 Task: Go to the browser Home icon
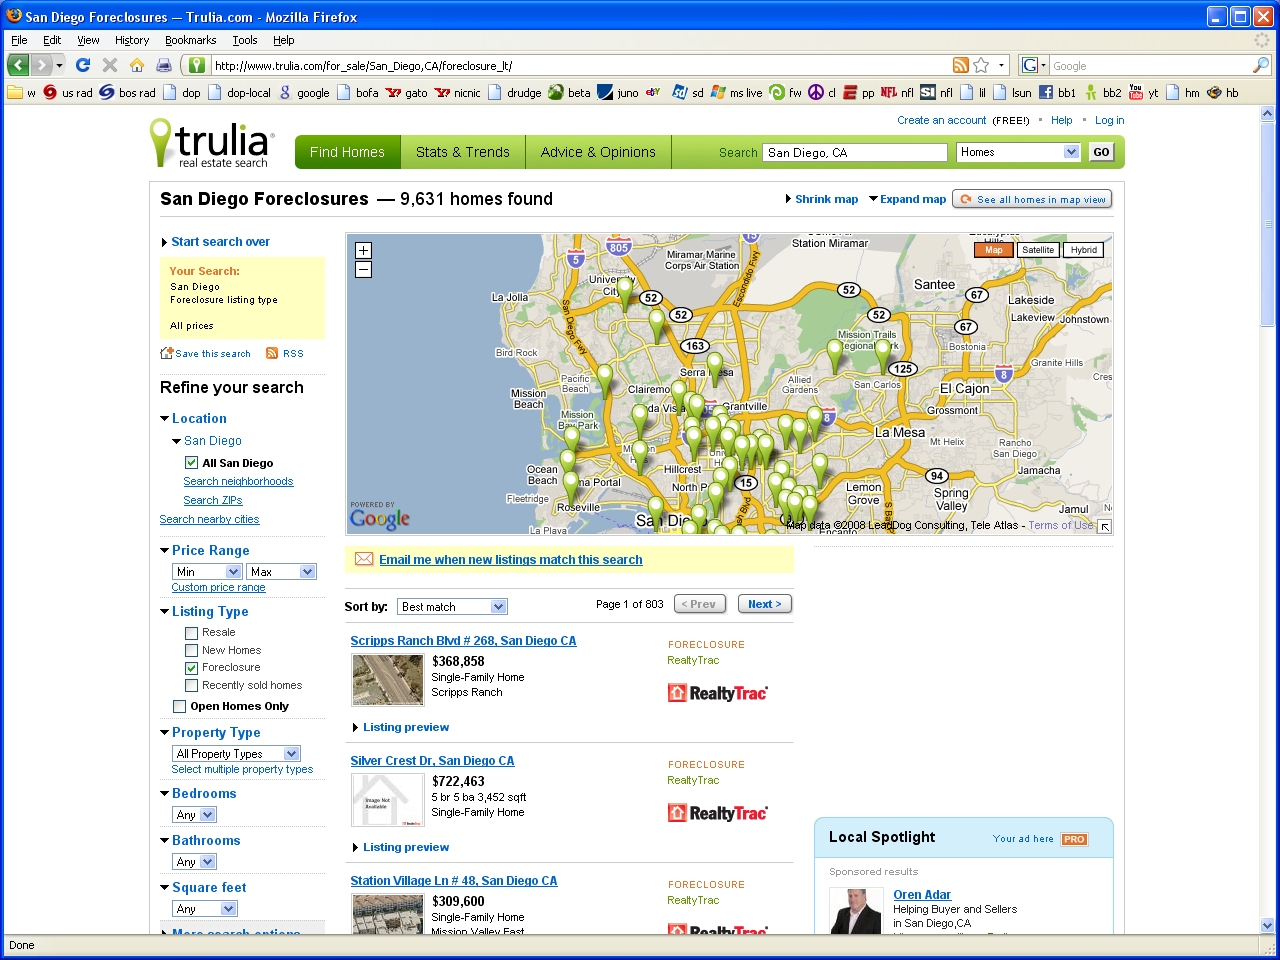pos(137,65)
